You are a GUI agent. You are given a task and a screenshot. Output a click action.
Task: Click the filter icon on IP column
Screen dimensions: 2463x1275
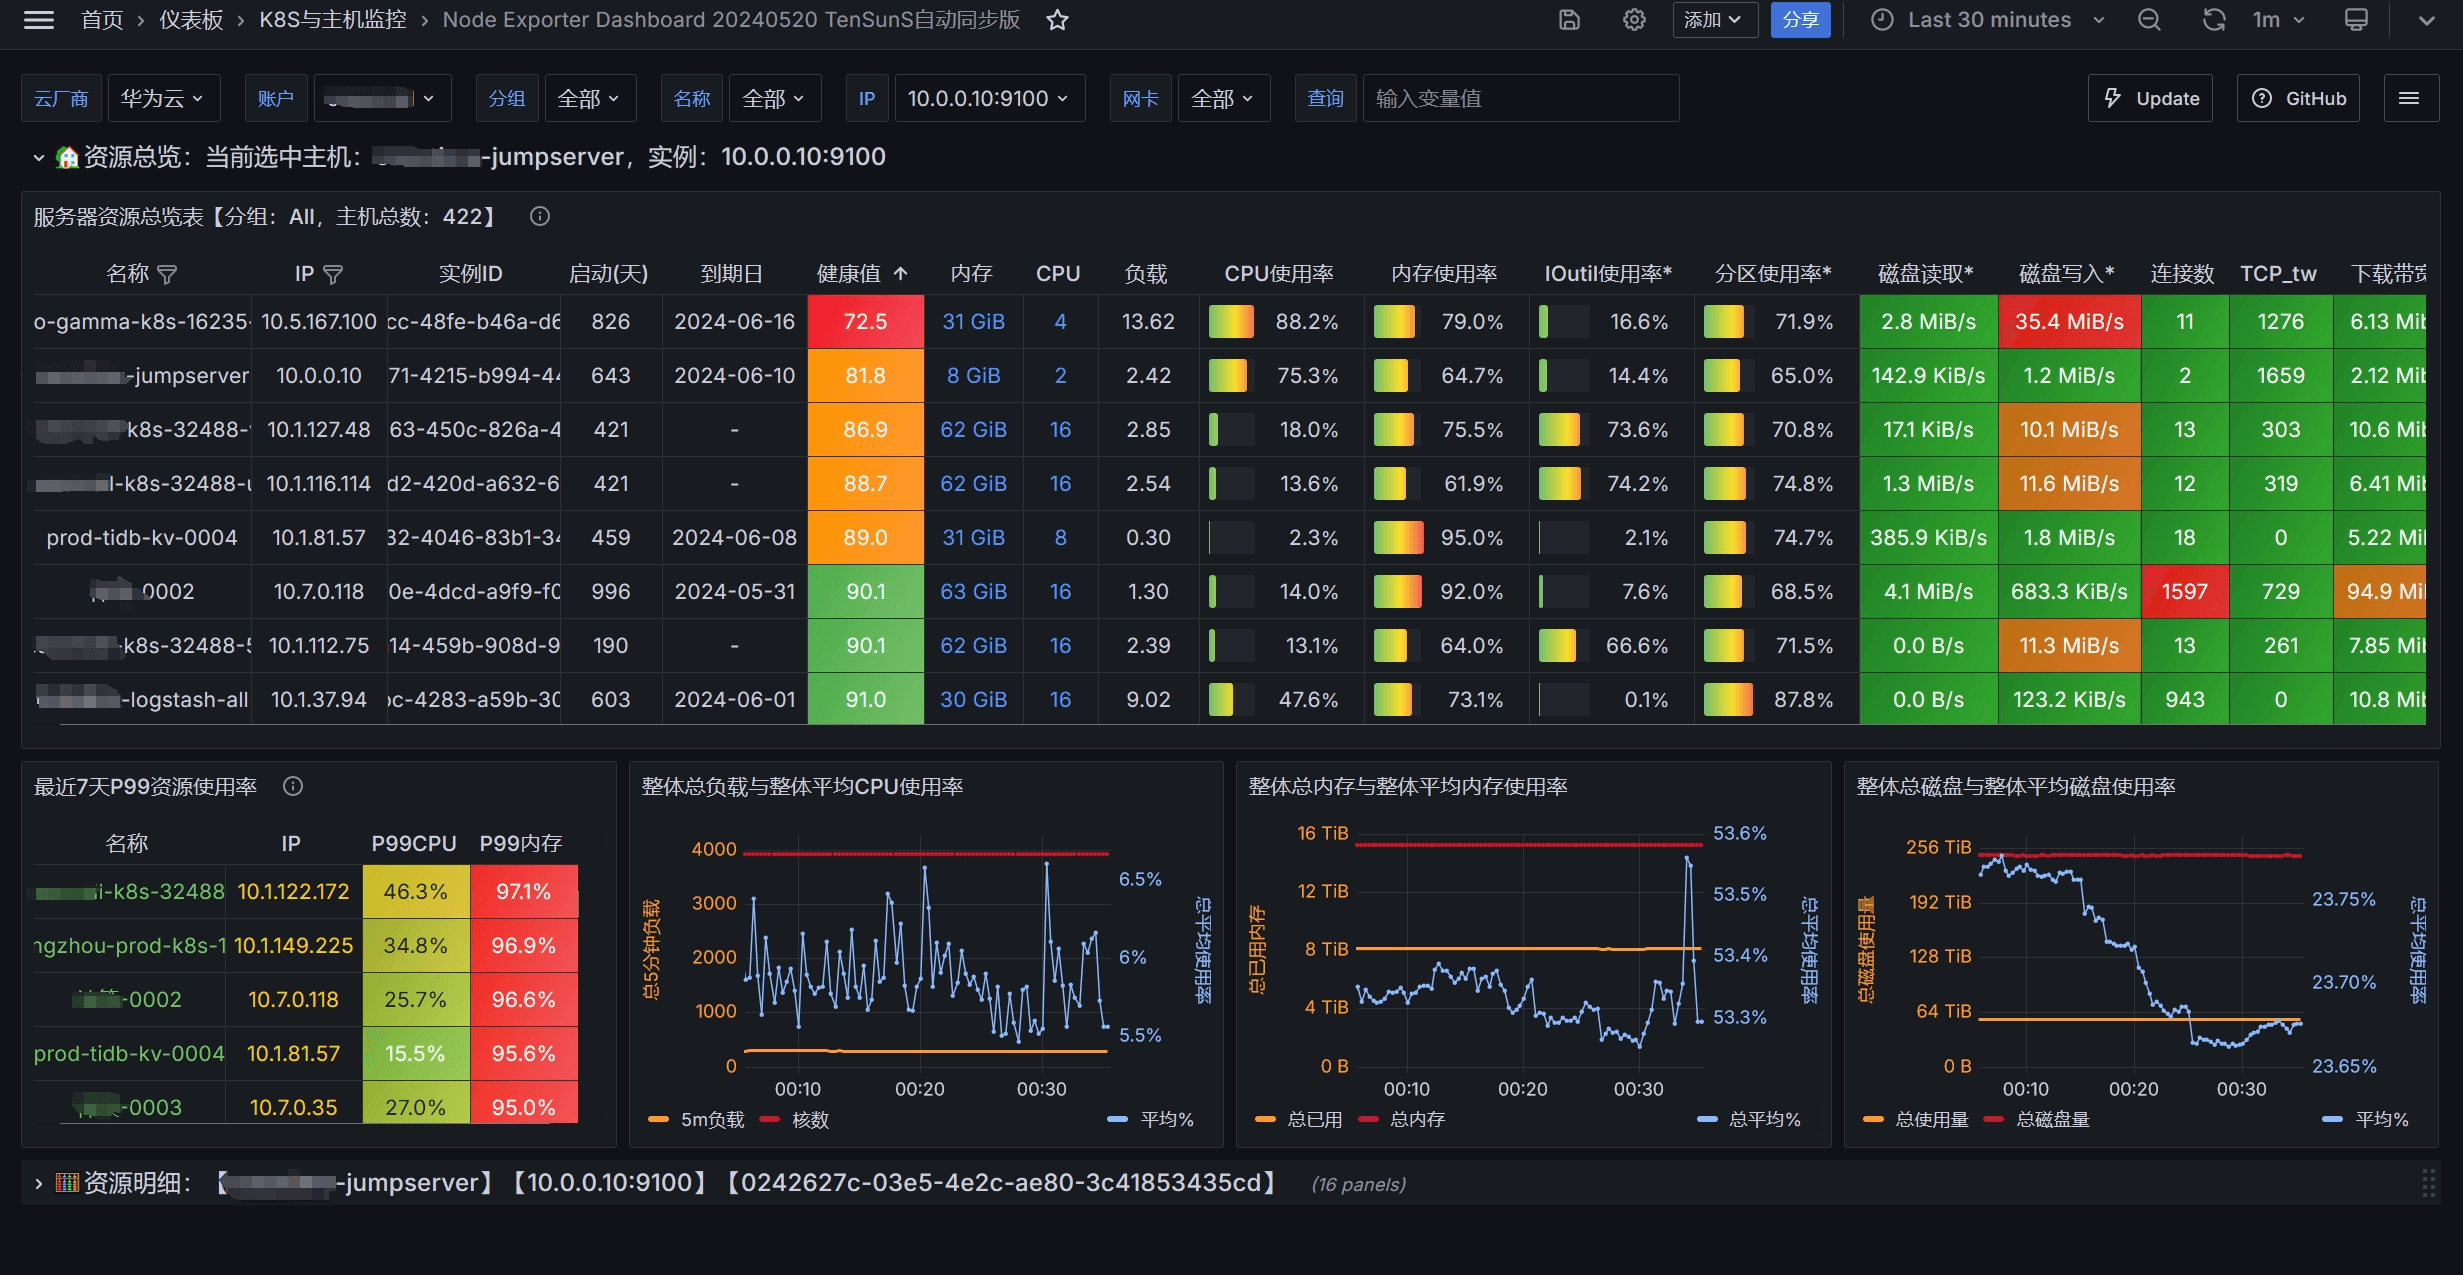pyautogui.click(x=333, y=274)
